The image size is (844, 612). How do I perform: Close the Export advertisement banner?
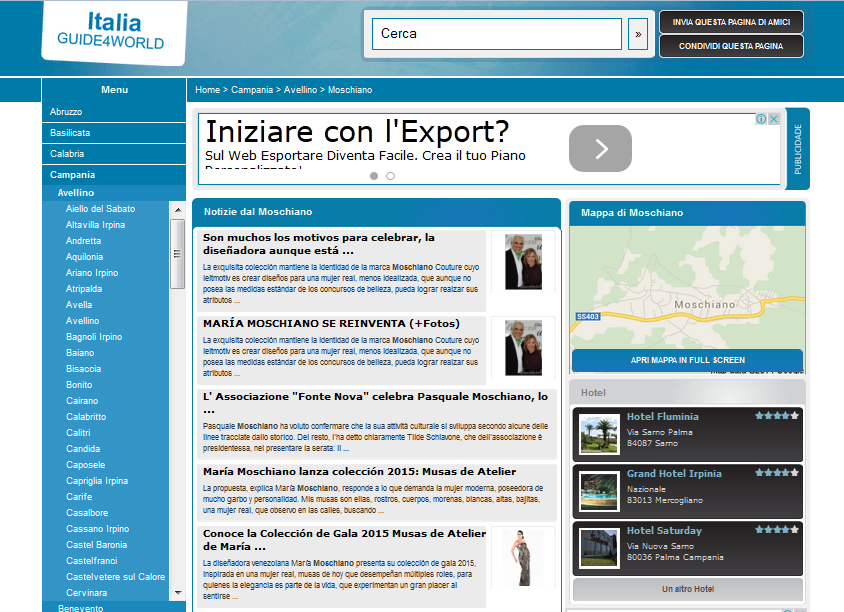pyautogui.click(x=774, y=119)
